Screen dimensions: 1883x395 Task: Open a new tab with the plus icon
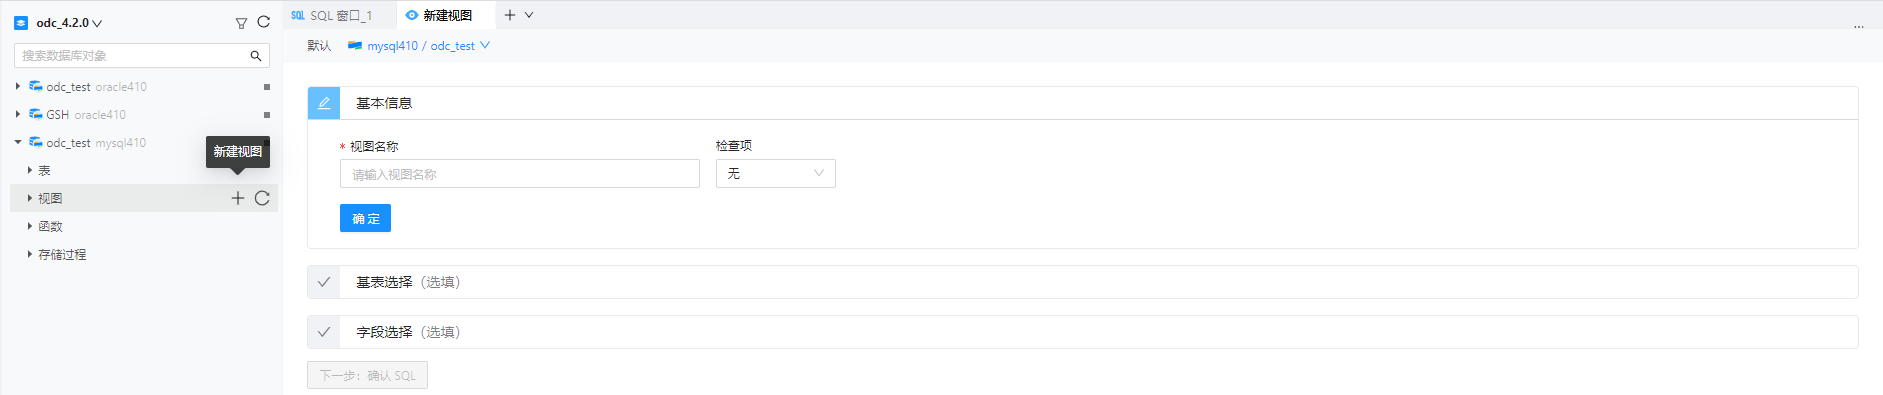(x=510, y=15)
